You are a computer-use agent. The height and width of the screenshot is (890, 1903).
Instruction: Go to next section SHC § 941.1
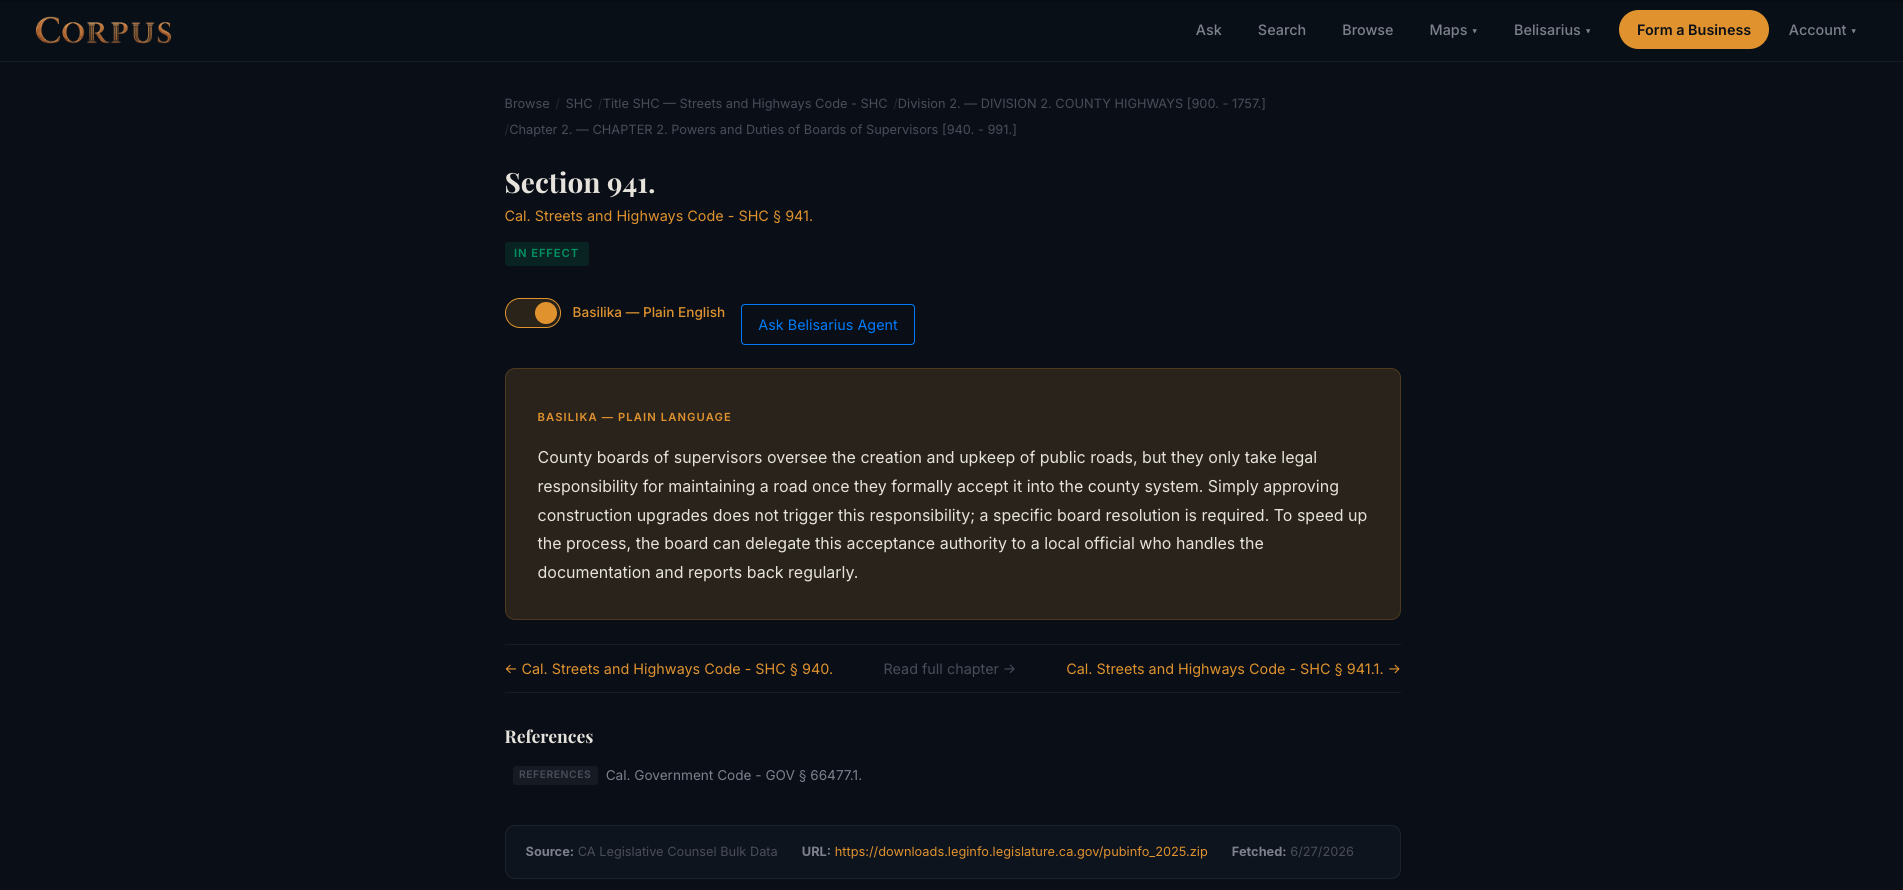click(x=1233, y=669)
